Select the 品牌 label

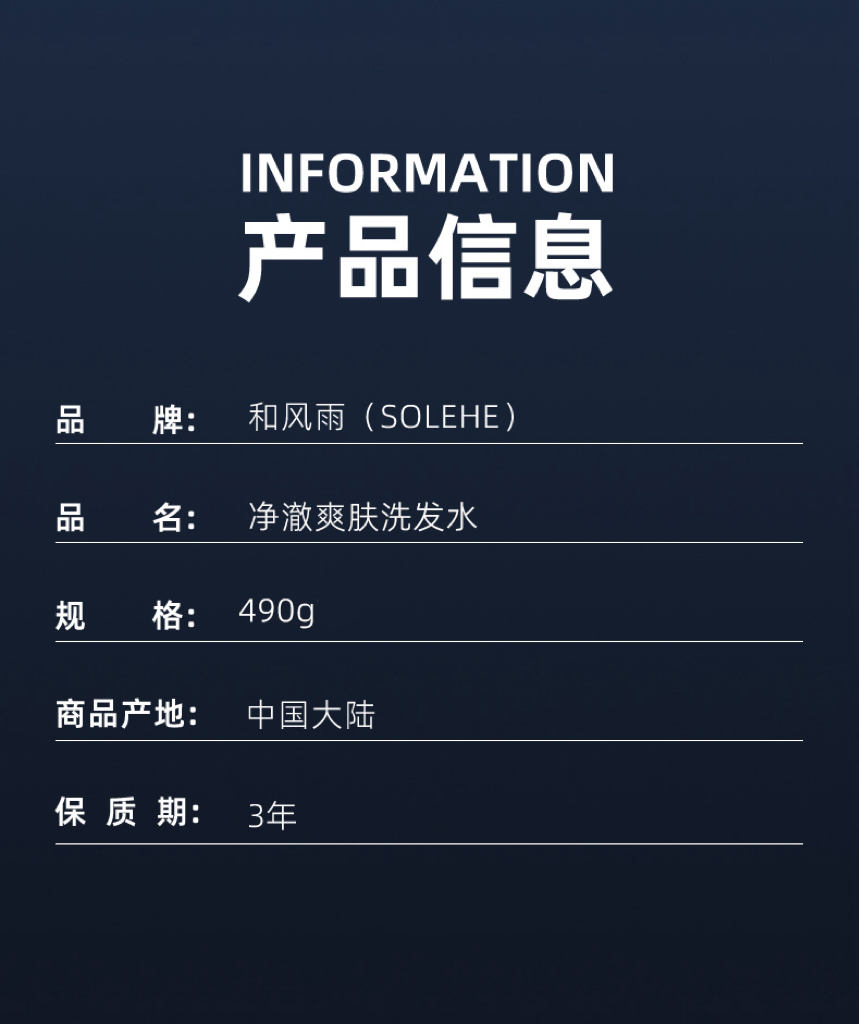click(x=126, y=419)
